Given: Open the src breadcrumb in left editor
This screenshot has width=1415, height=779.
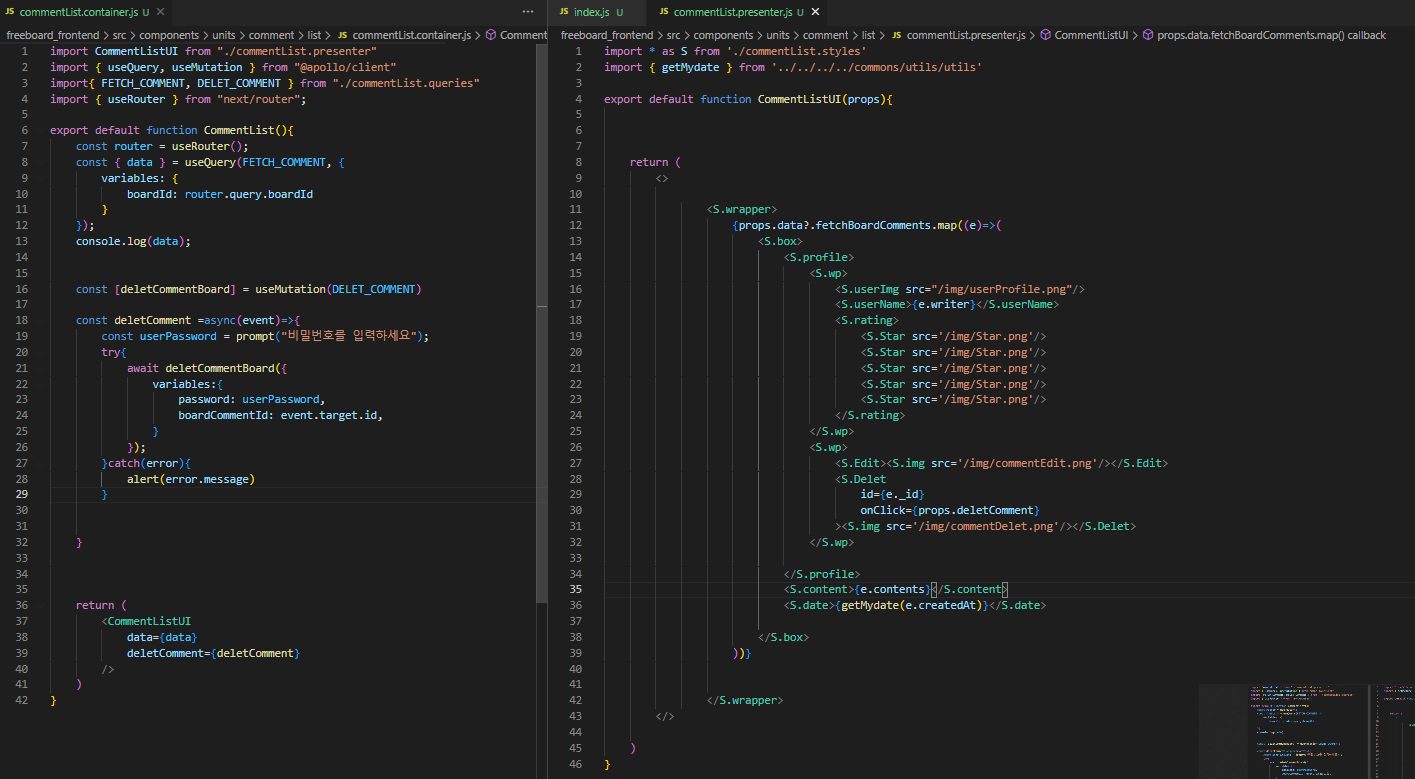Looking at the screenshot, I should (x=119, y=35).
